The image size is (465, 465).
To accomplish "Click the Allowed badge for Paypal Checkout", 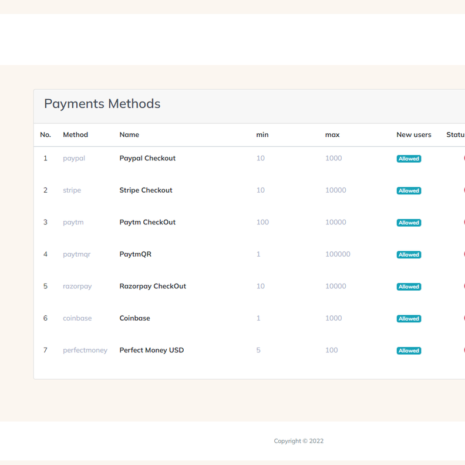I will click(x=409, y=159).
